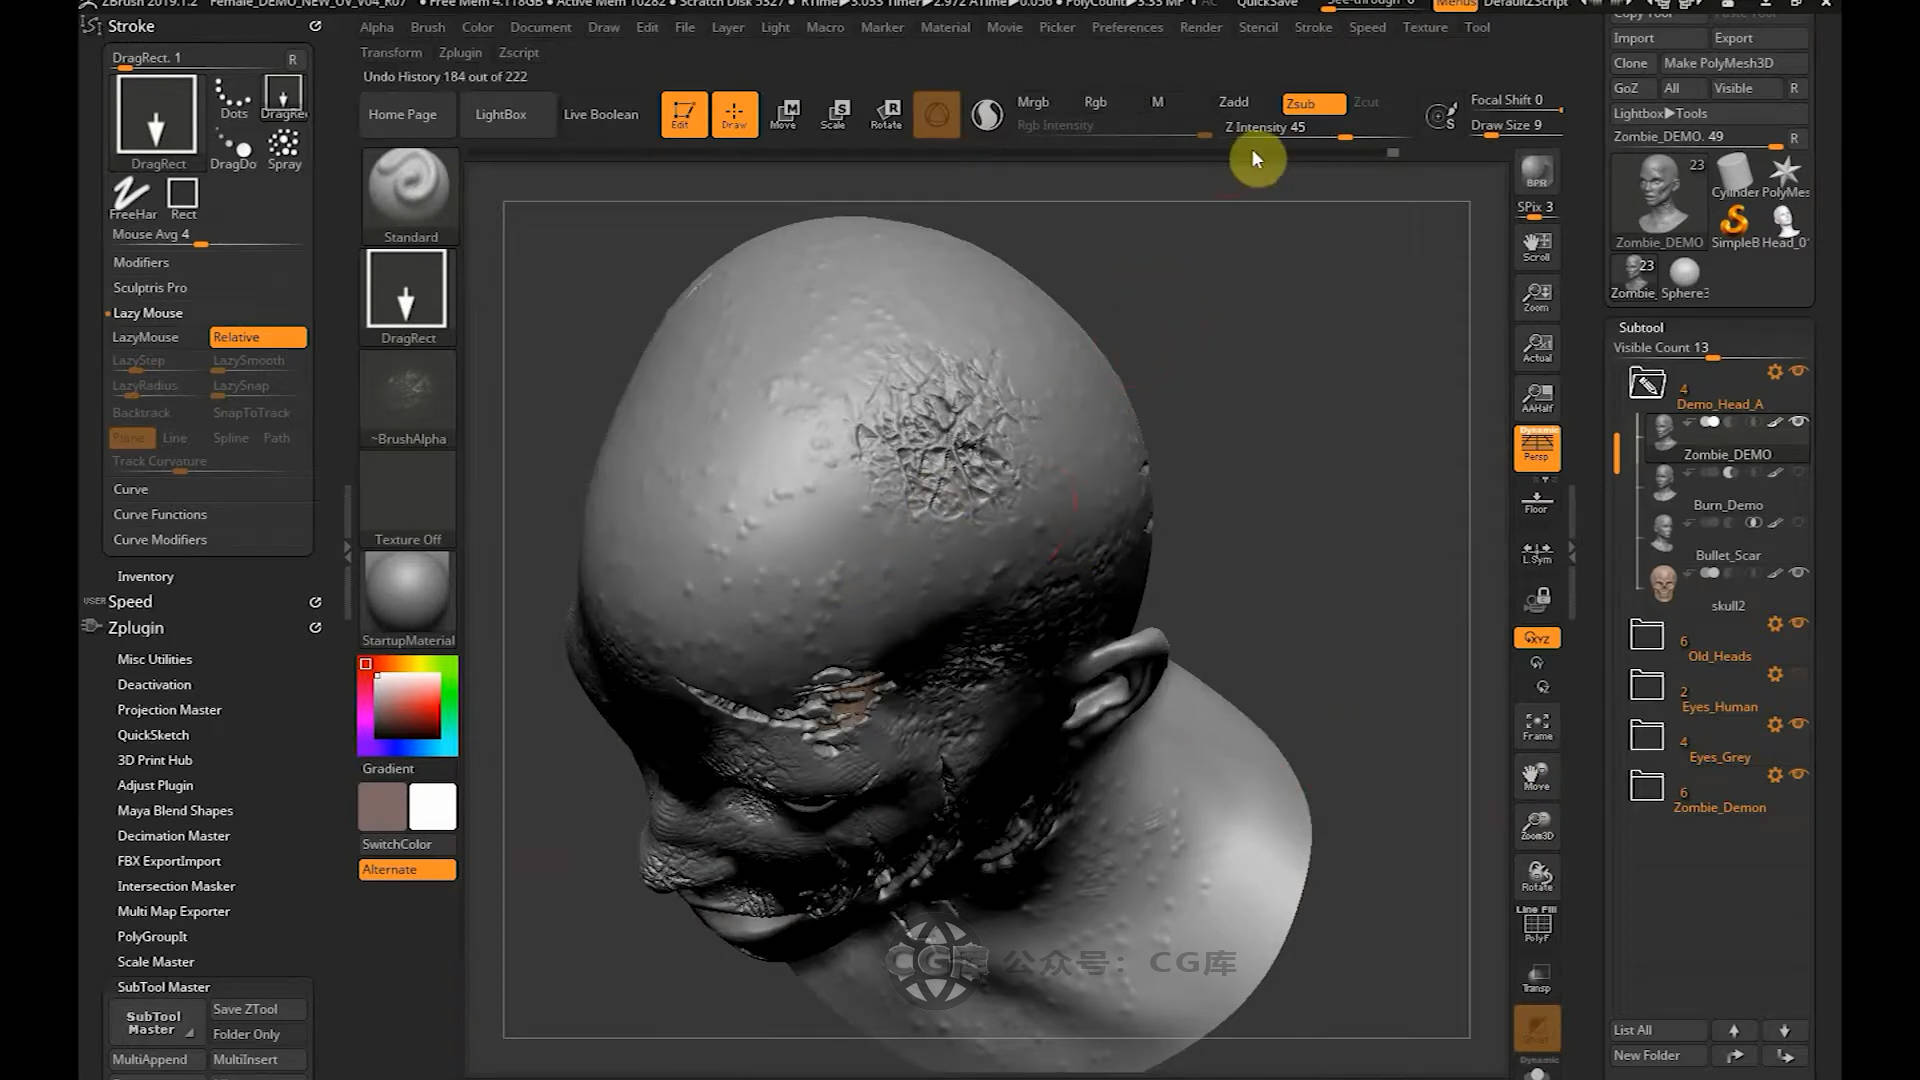Toggle visibility of Demo_Head_A folder

coord(1799,371)
